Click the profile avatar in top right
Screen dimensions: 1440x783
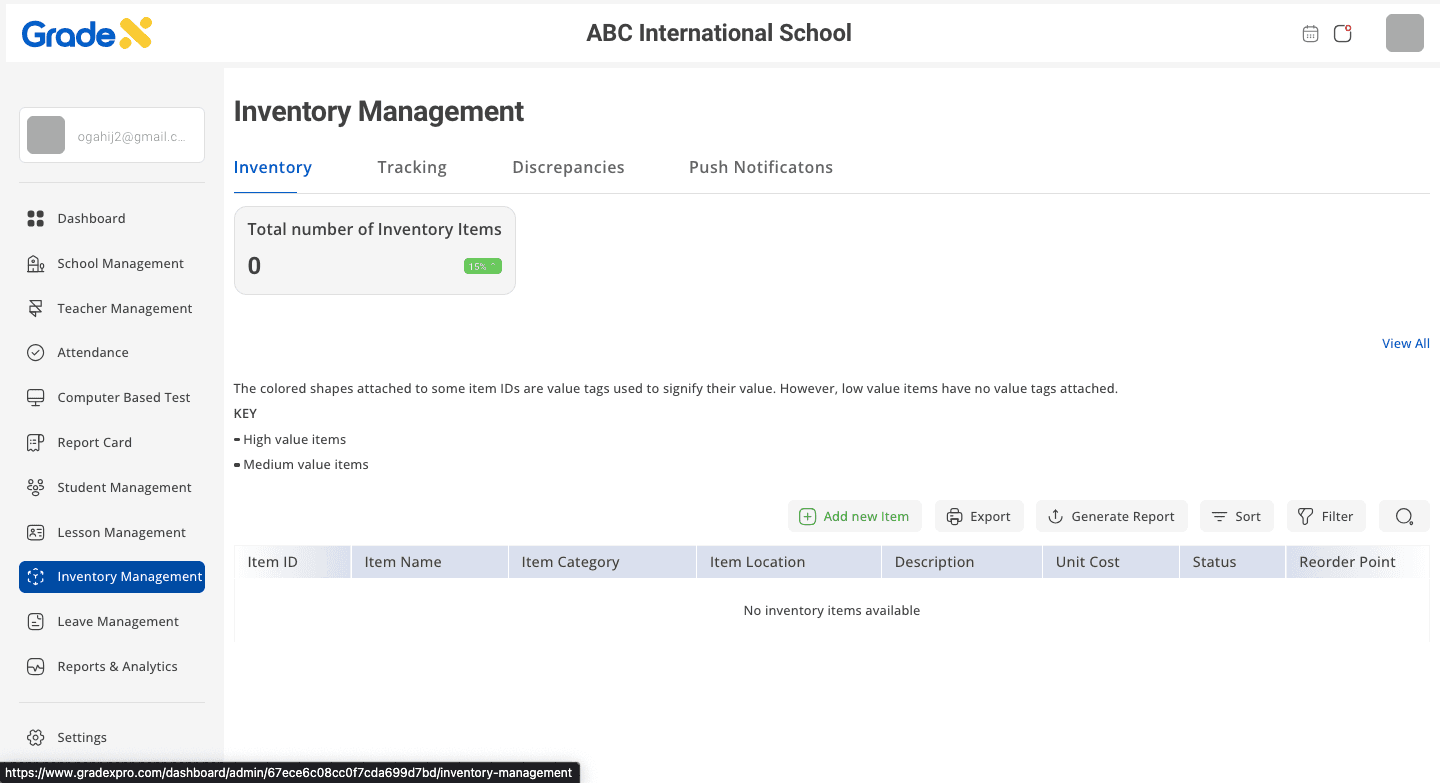coord(1404,34)
